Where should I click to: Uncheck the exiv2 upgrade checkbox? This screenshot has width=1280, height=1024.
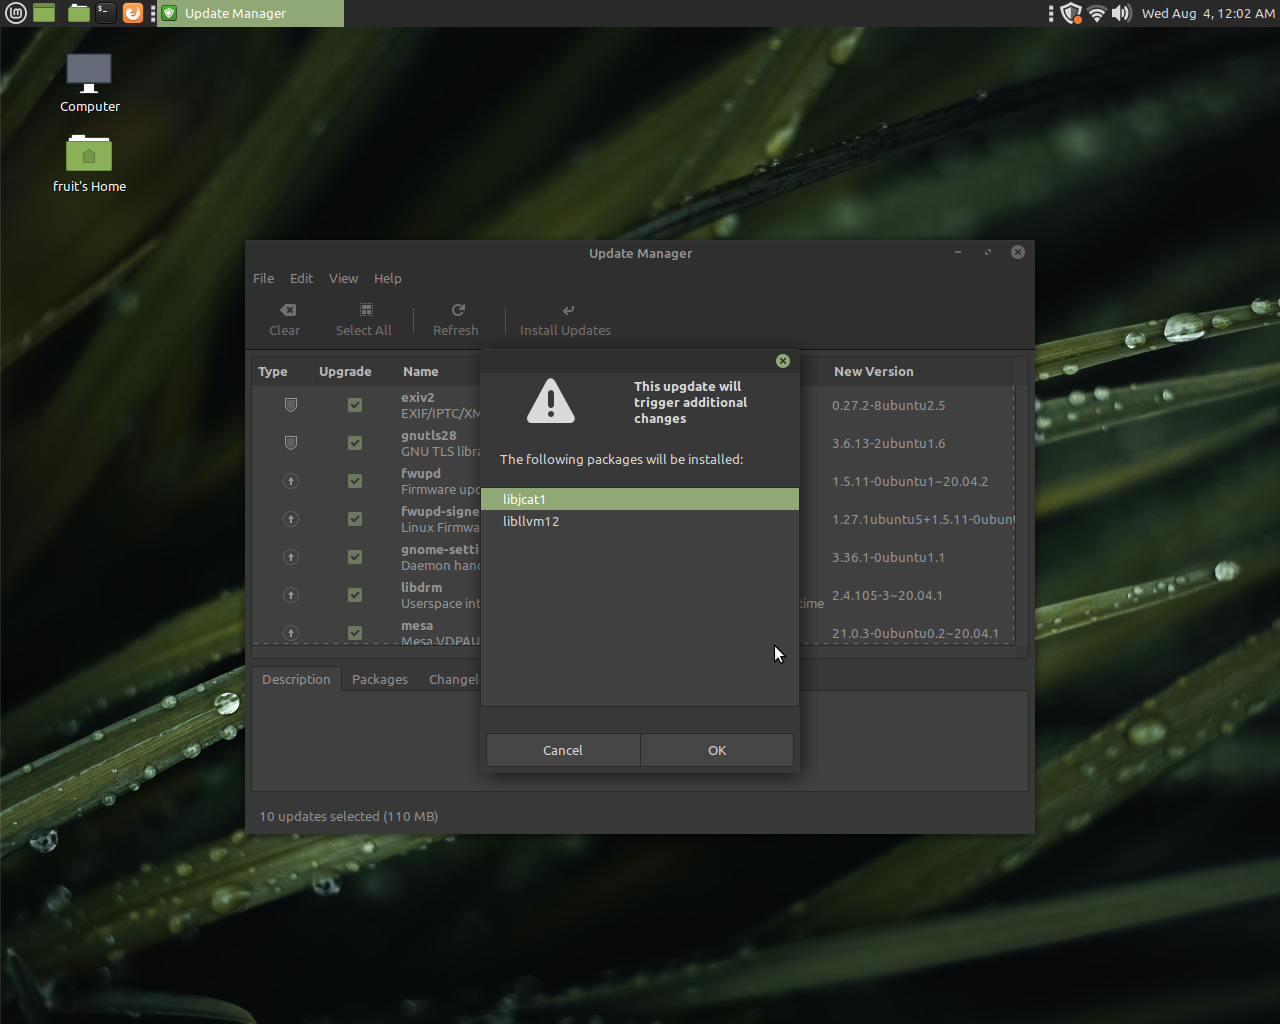click(355, 405)
